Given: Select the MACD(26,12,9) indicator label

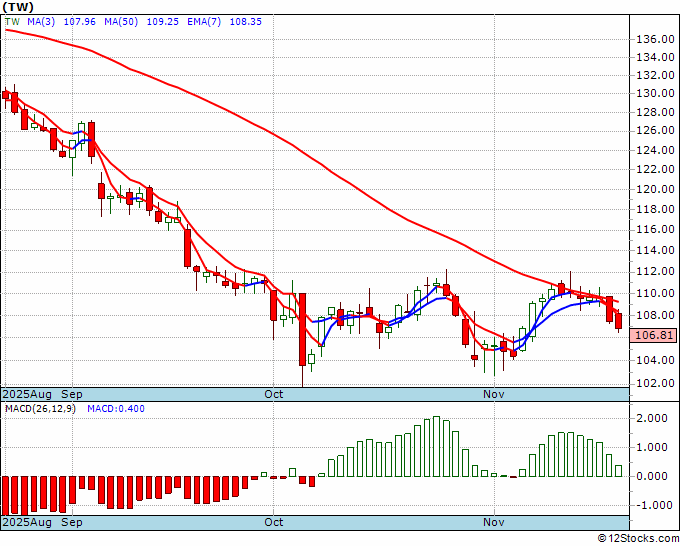Looking at the screenshot, I should pyautogui.click(x=40, y=409).
